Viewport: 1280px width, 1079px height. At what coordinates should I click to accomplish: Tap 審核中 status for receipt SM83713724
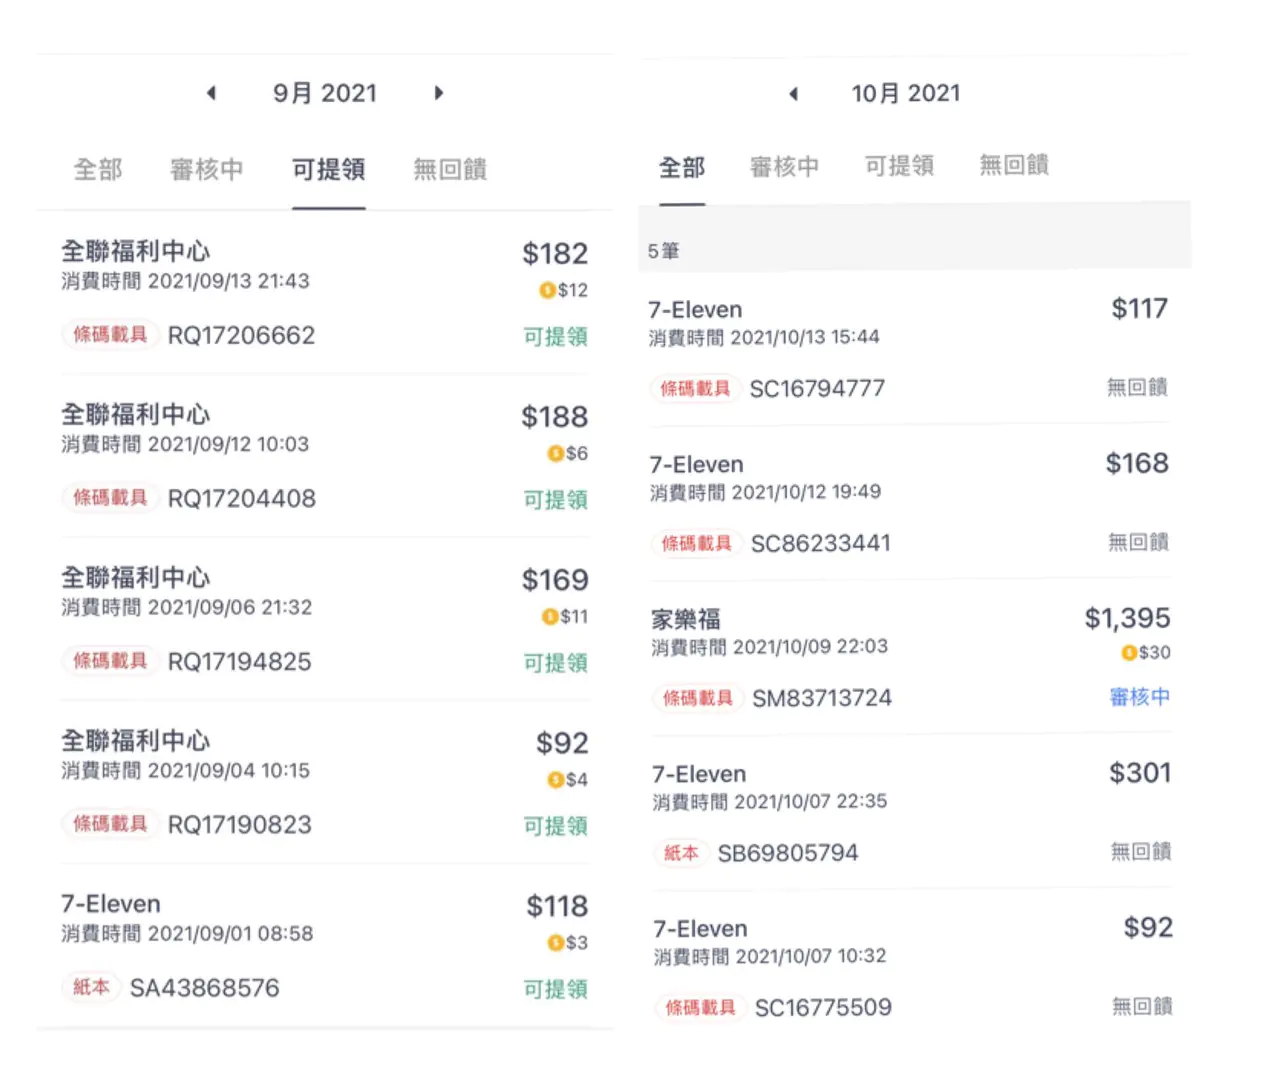1140,697
